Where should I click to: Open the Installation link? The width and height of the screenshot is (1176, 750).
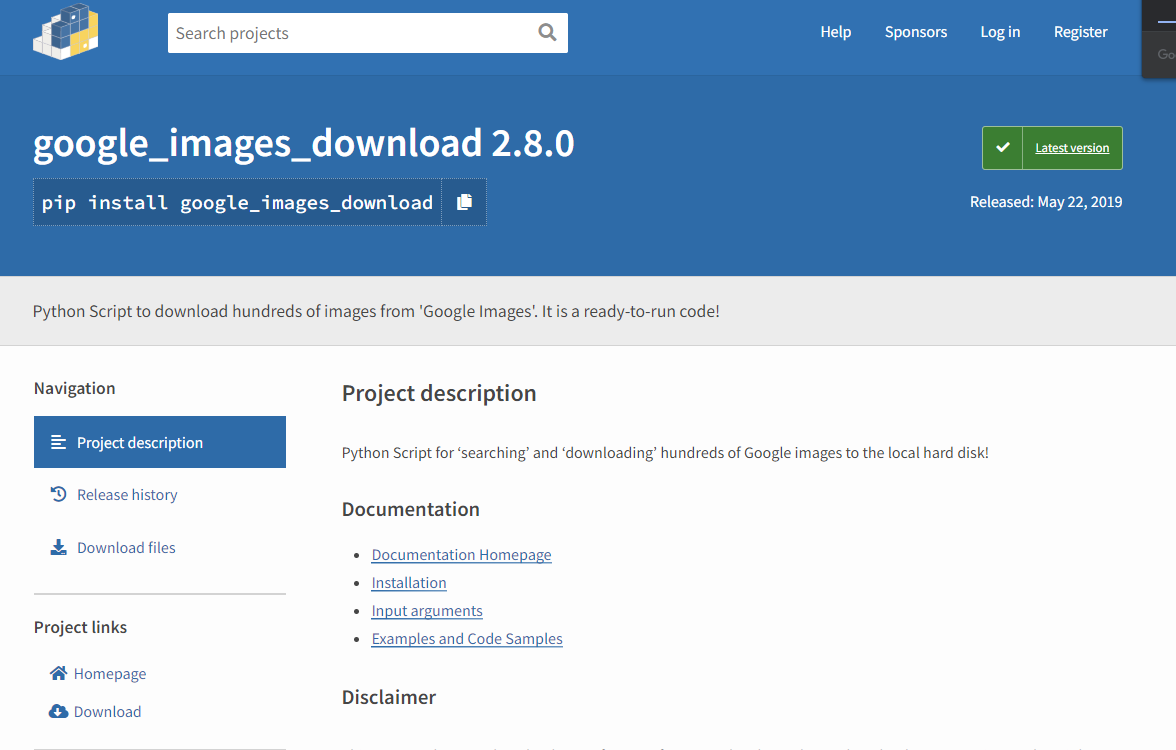pos(409,583)
